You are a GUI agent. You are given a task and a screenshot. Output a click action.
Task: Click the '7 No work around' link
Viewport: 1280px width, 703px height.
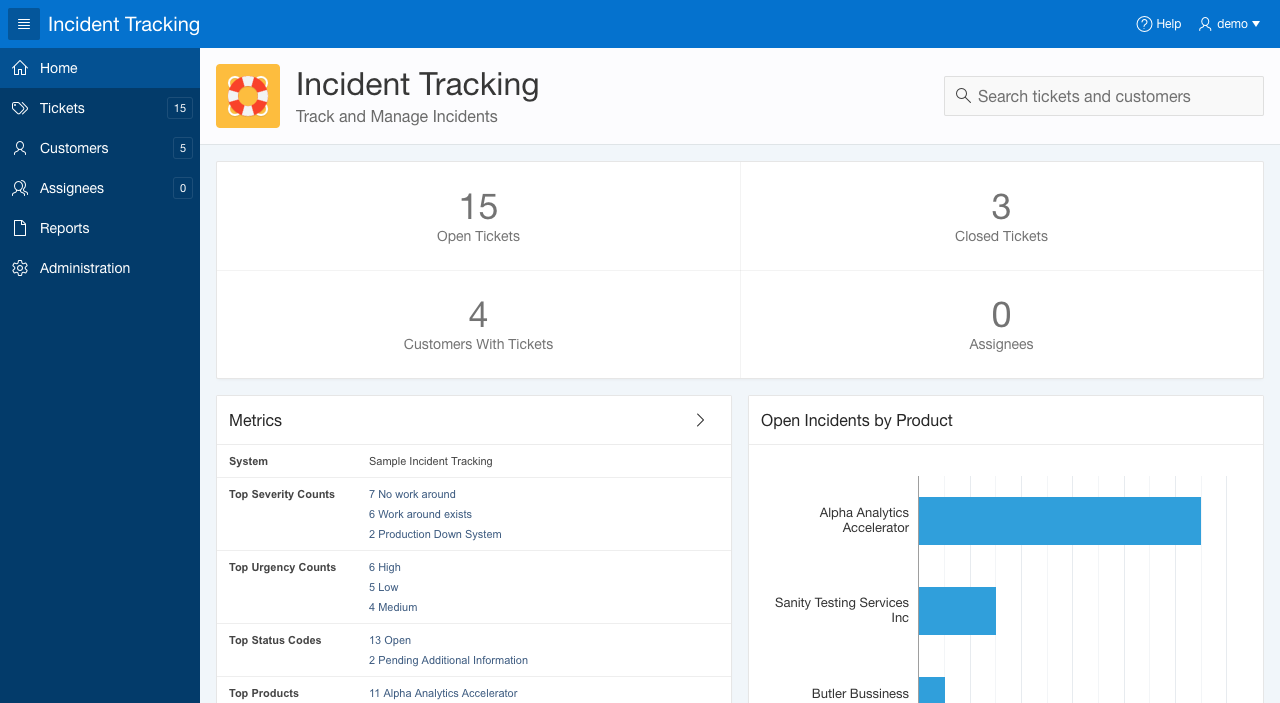[x=412, y=494]
